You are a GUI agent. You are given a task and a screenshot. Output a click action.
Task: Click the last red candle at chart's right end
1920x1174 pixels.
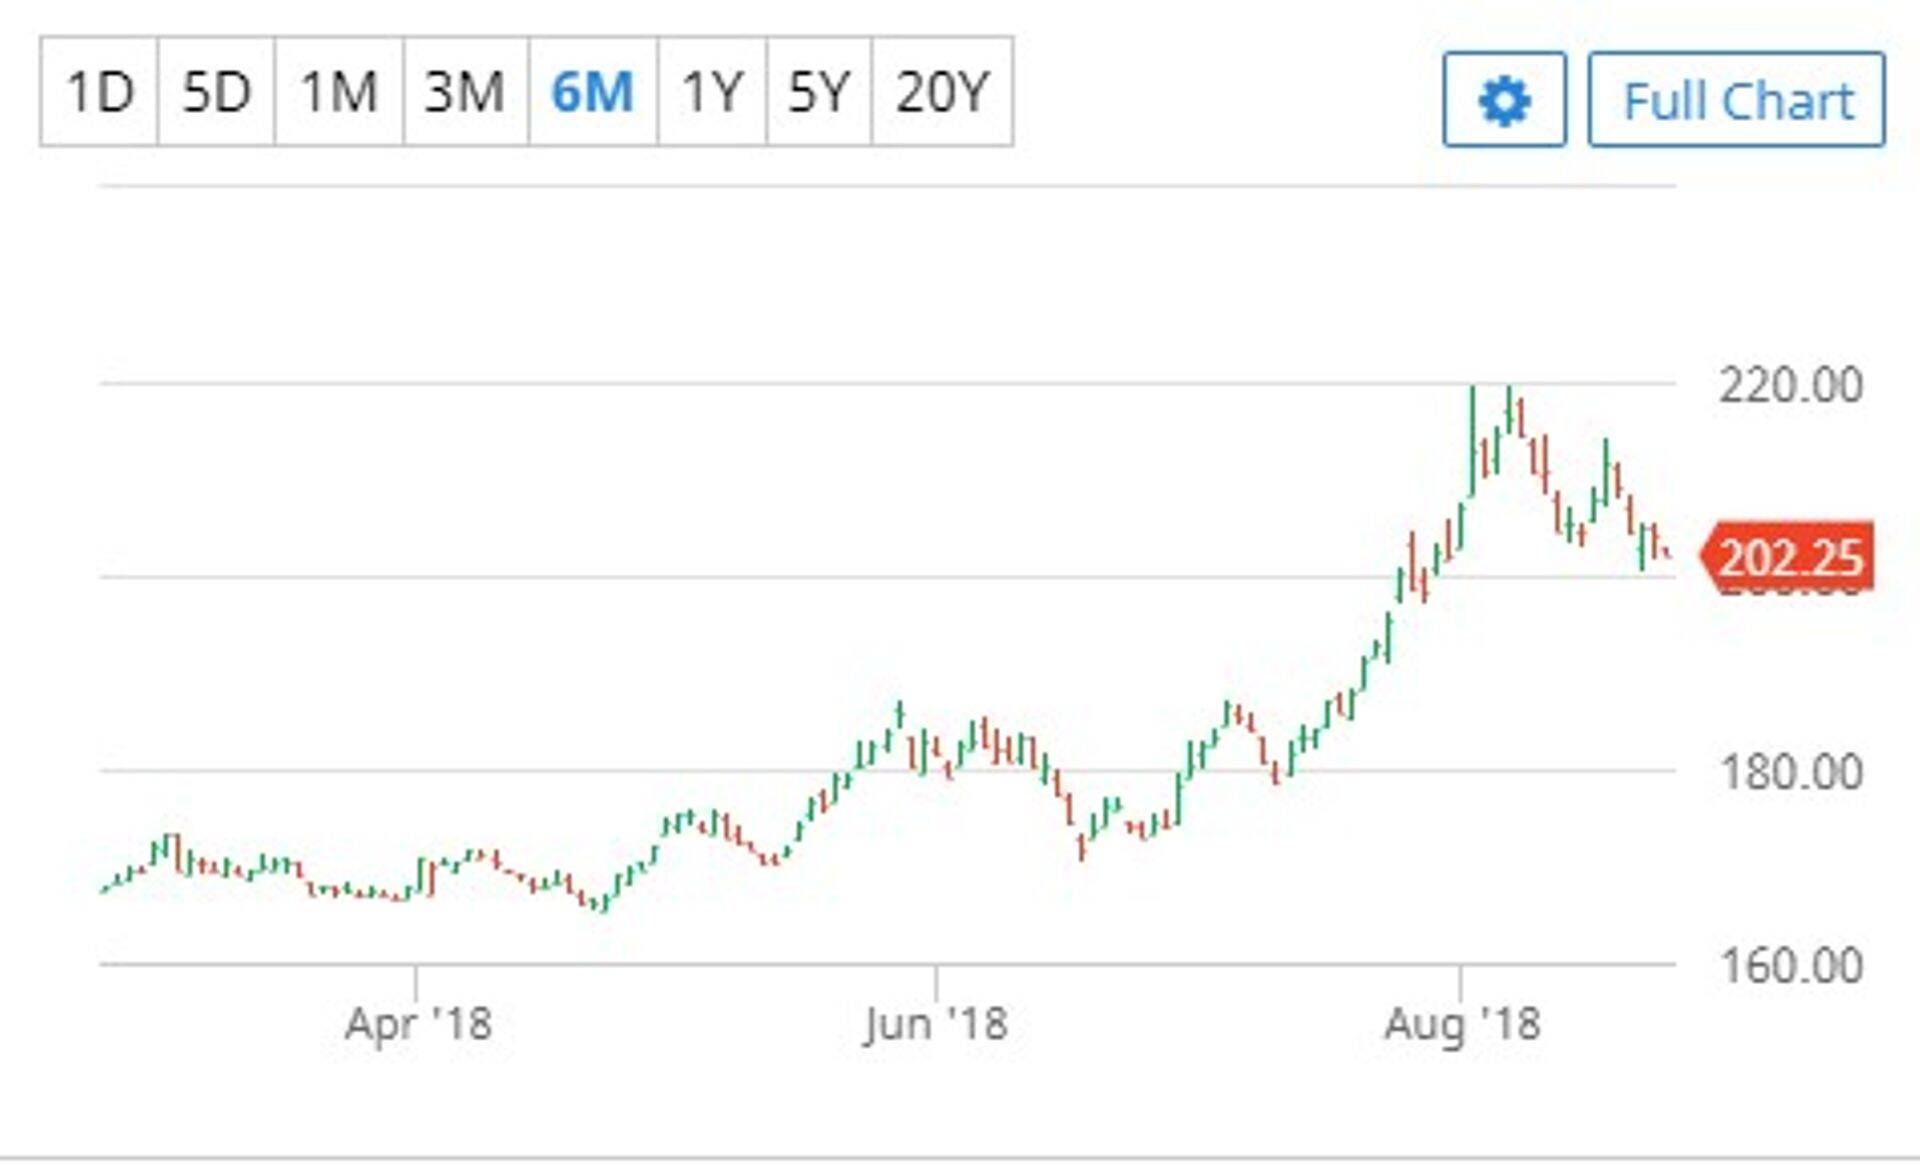click(1665, 551)
